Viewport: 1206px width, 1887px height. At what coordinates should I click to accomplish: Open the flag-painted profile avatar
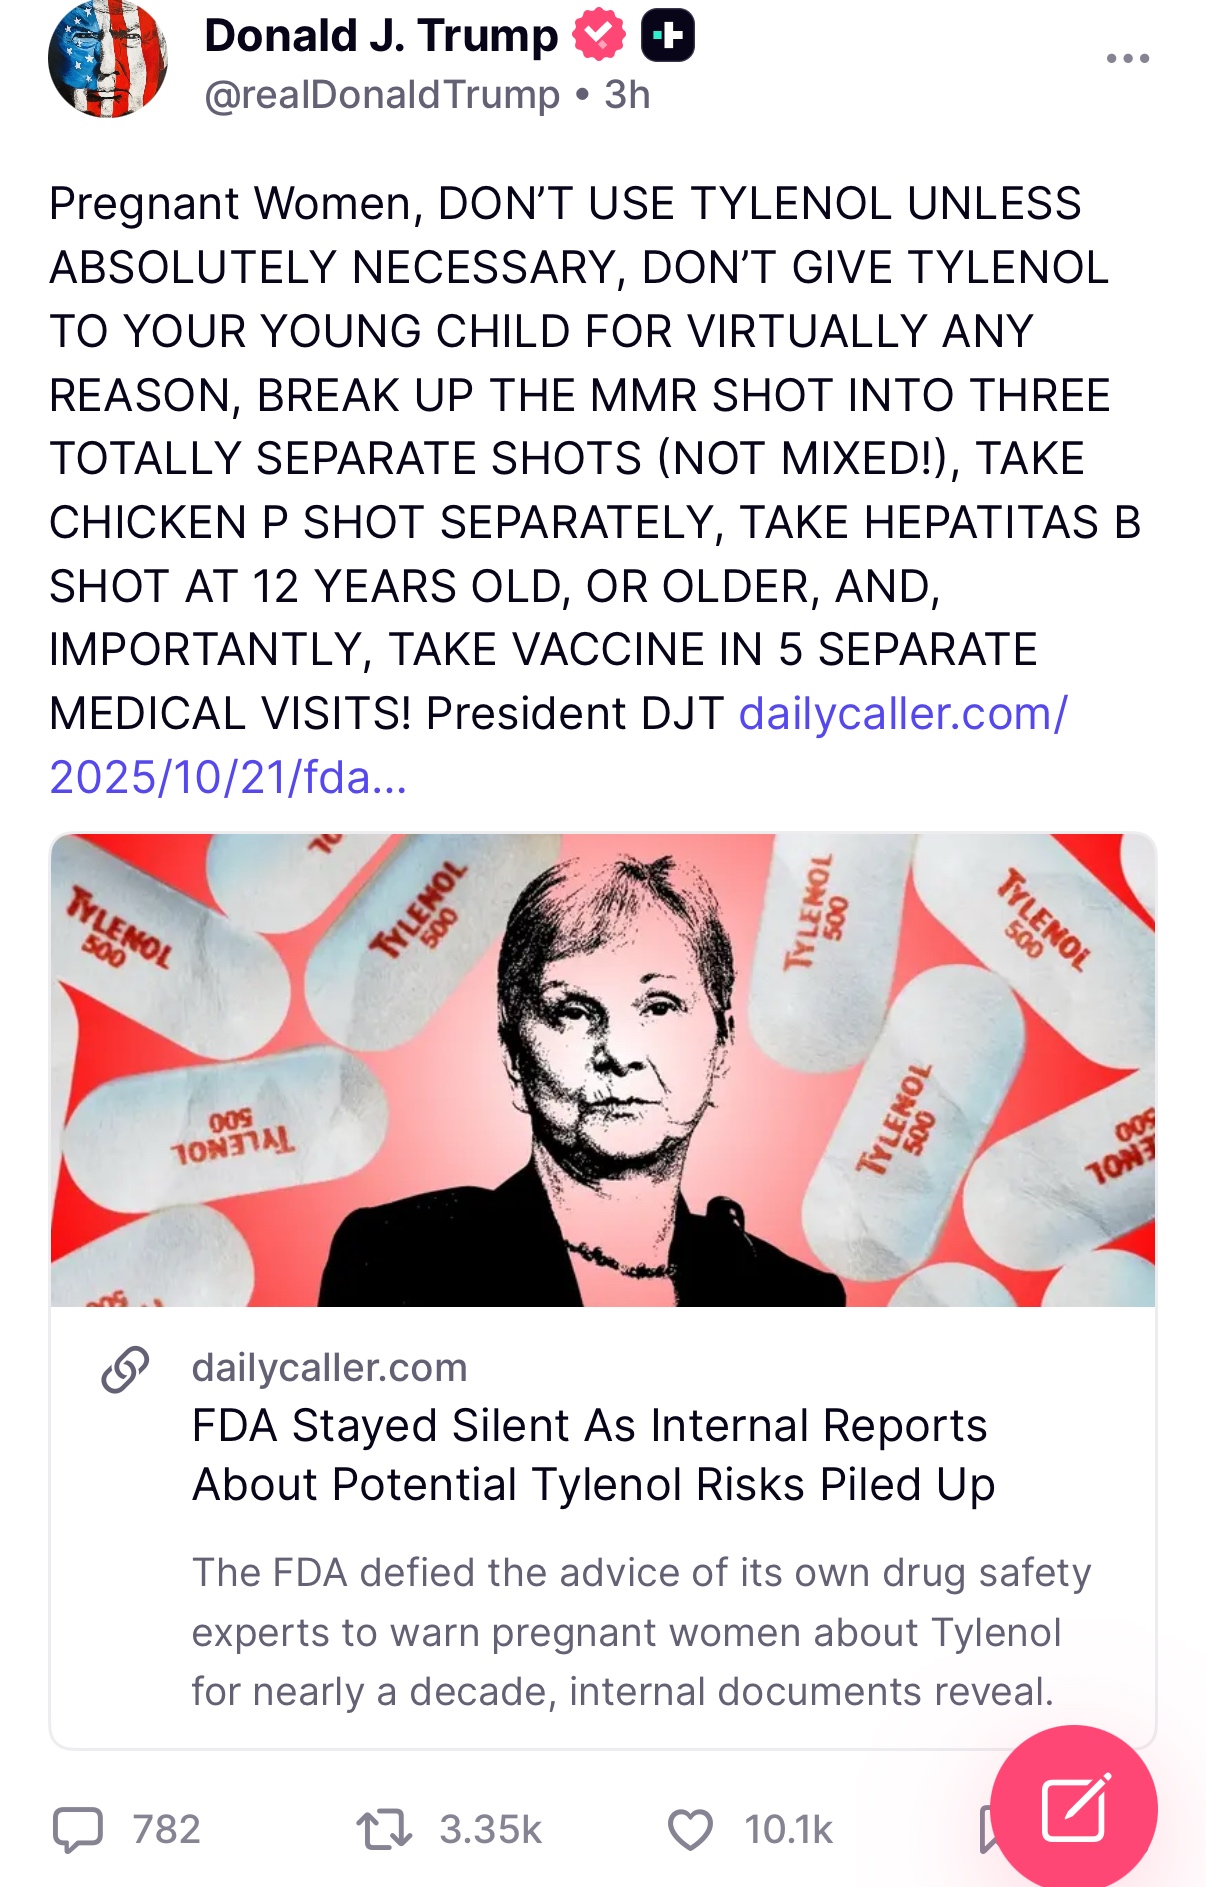[107, 59]
